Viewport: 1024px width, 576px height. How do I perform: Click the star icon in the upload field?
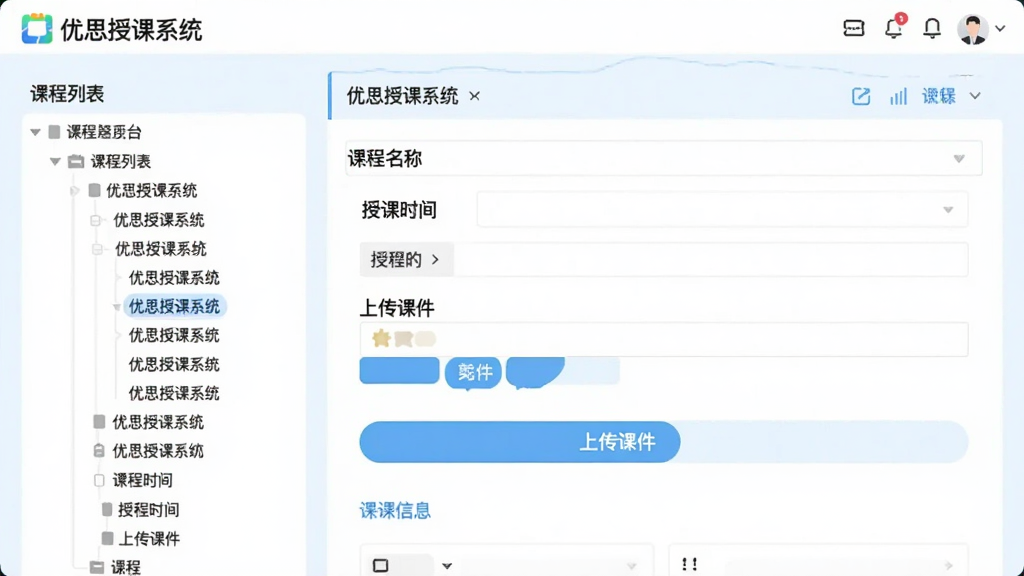381,338
